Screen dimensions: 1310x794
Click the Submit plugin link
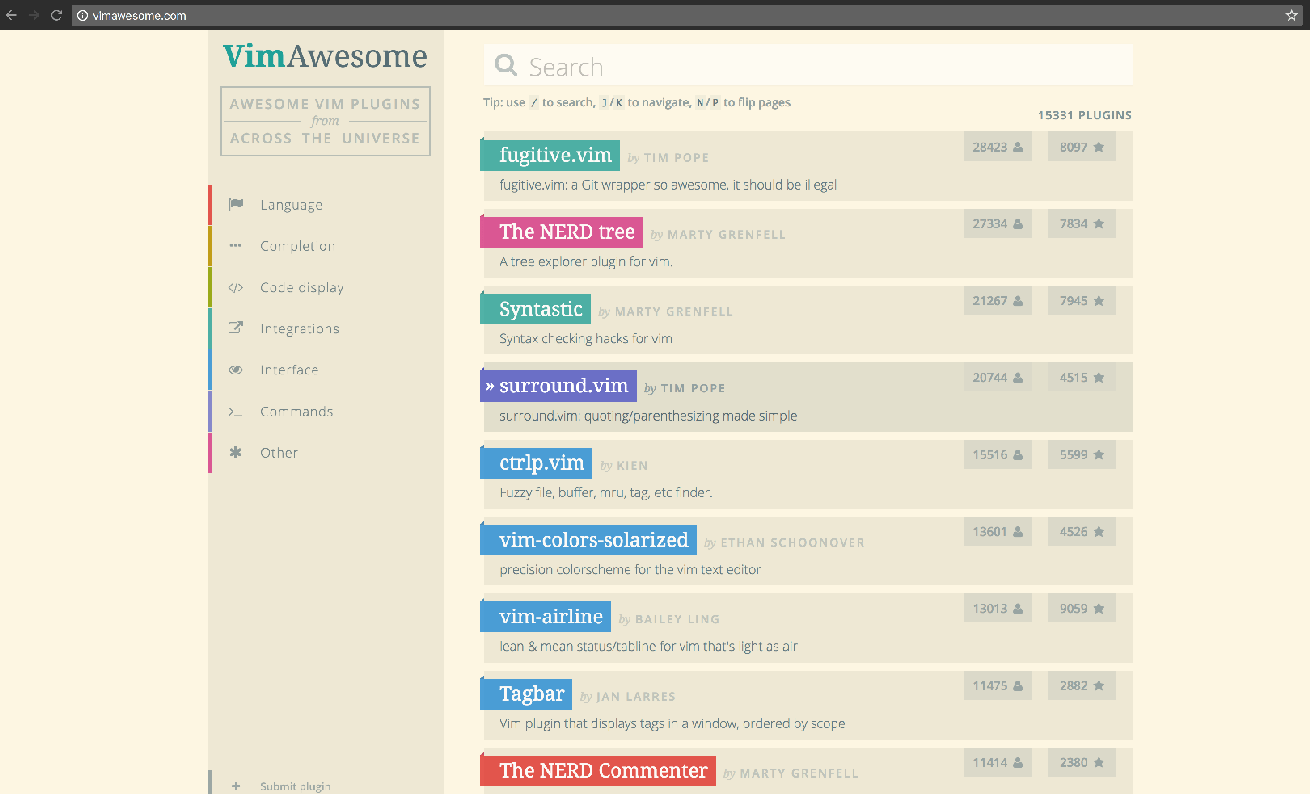pos(295,786)
